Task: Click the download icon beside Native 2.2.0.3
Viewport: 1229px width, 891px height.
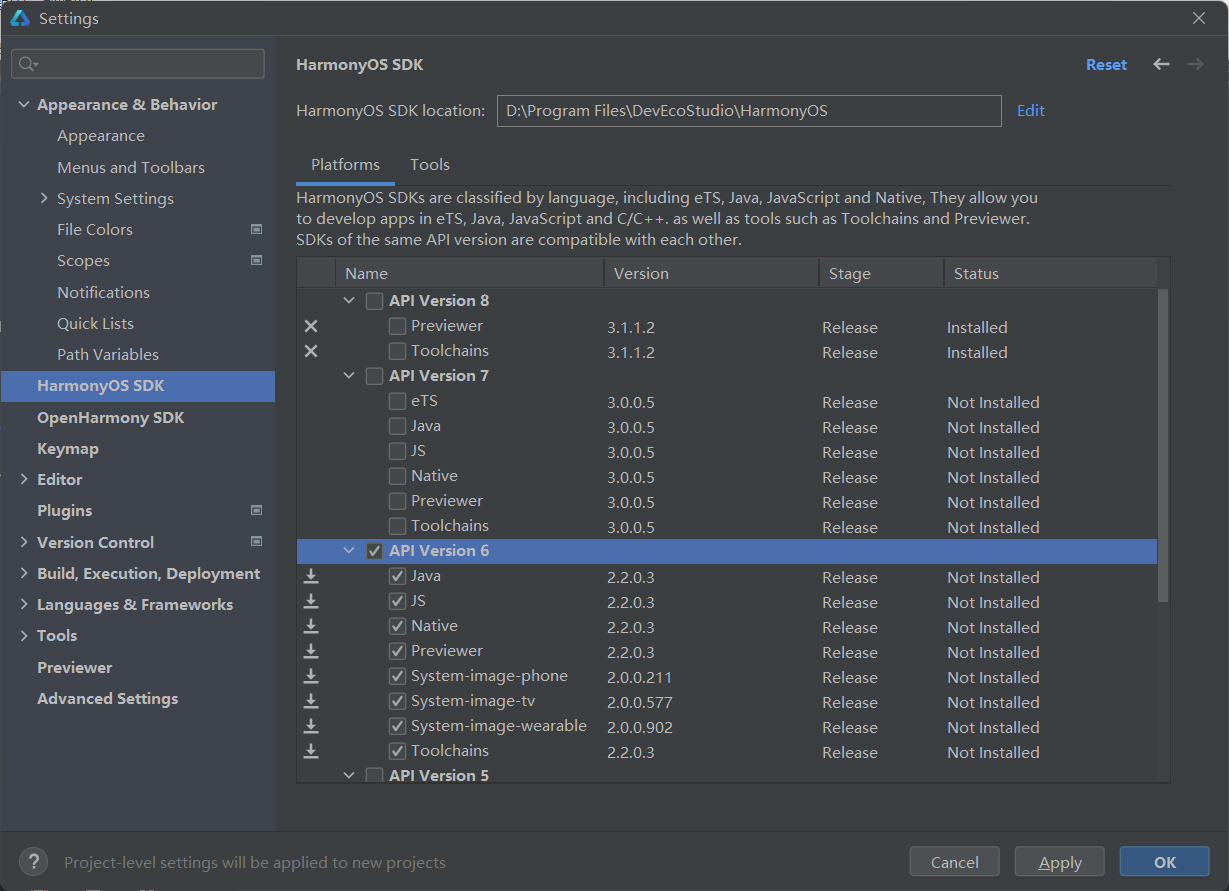Action: click(x=311, y=626)
